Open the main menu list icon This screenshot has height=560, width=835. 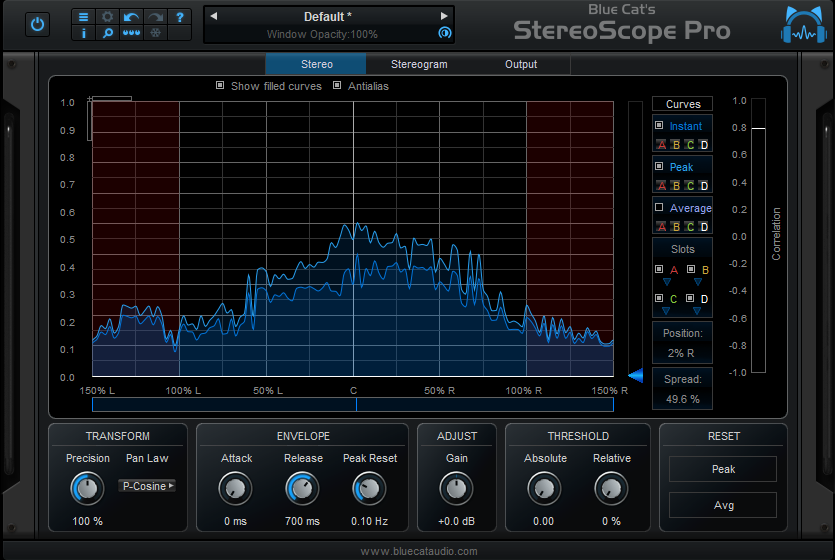point(83,17)
